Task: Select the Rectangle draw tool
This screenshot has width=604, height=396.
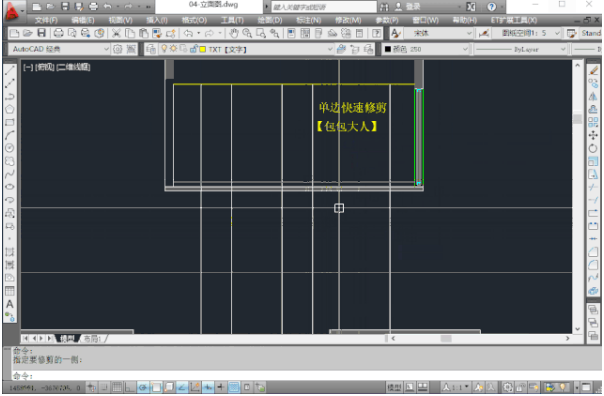Action: (10, 122)
